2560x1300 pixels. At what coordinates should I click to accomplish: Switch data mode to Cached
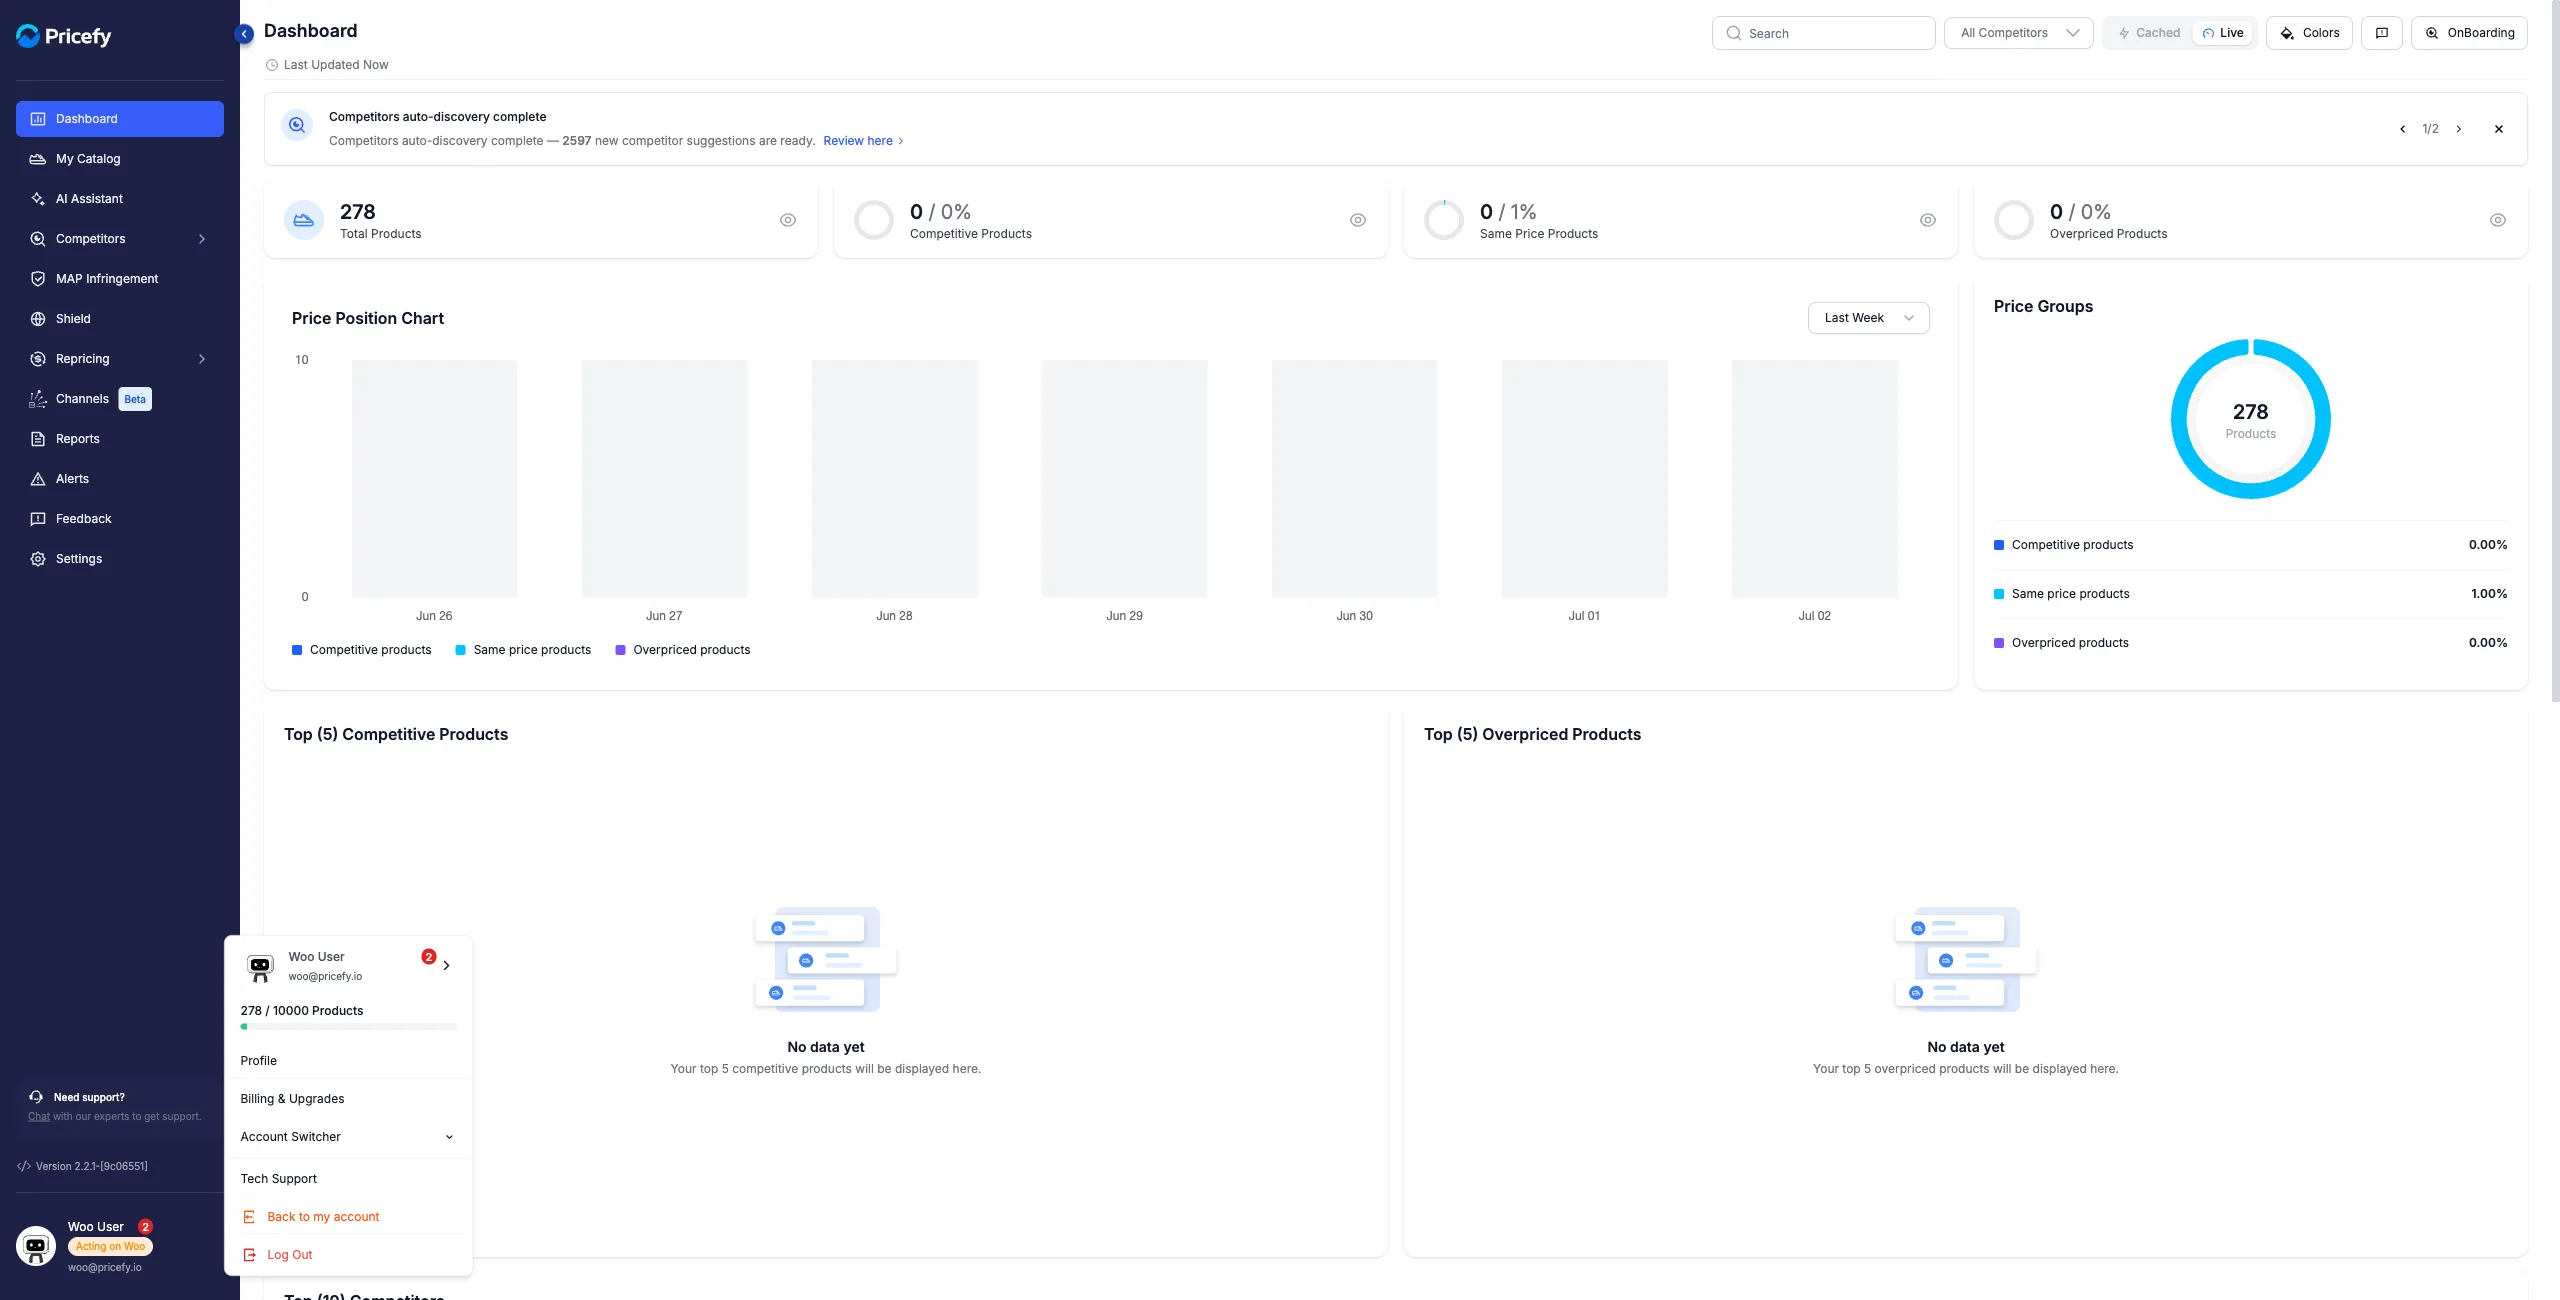[2149, 33]
